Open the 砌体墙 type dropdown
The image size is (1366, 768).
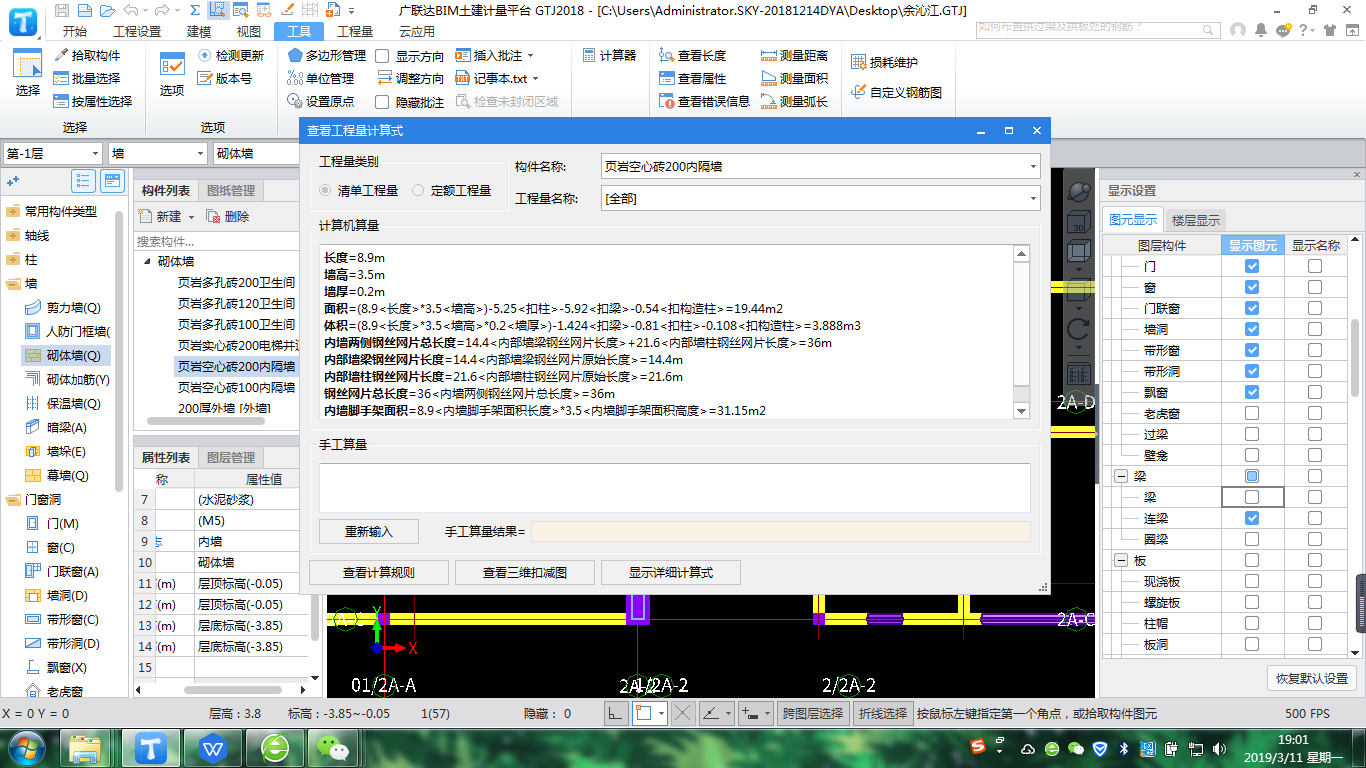pos(256,153)
